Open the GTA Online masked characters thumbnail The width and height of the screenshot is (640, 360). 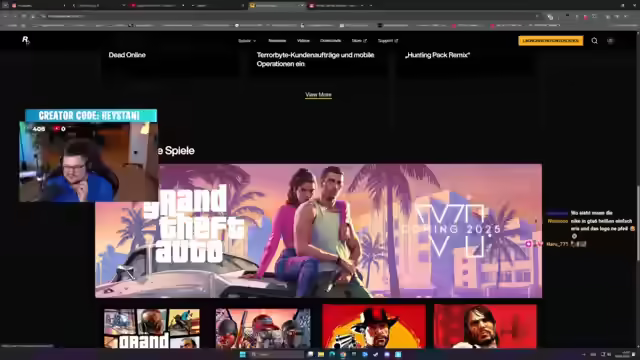(263, 328)
